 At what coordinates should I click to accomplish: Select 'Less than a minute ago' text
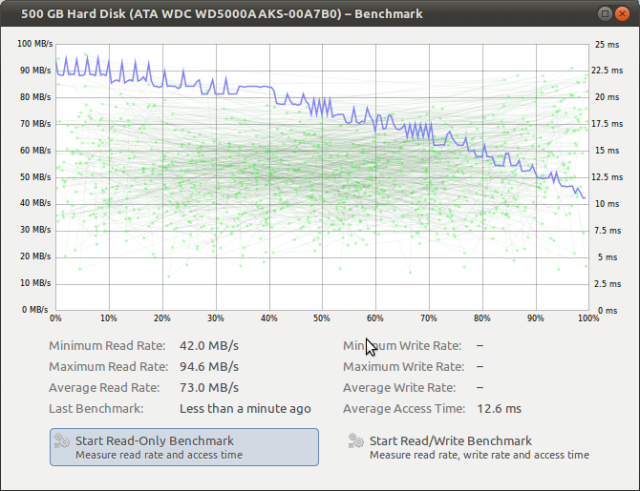coord(245,409)
